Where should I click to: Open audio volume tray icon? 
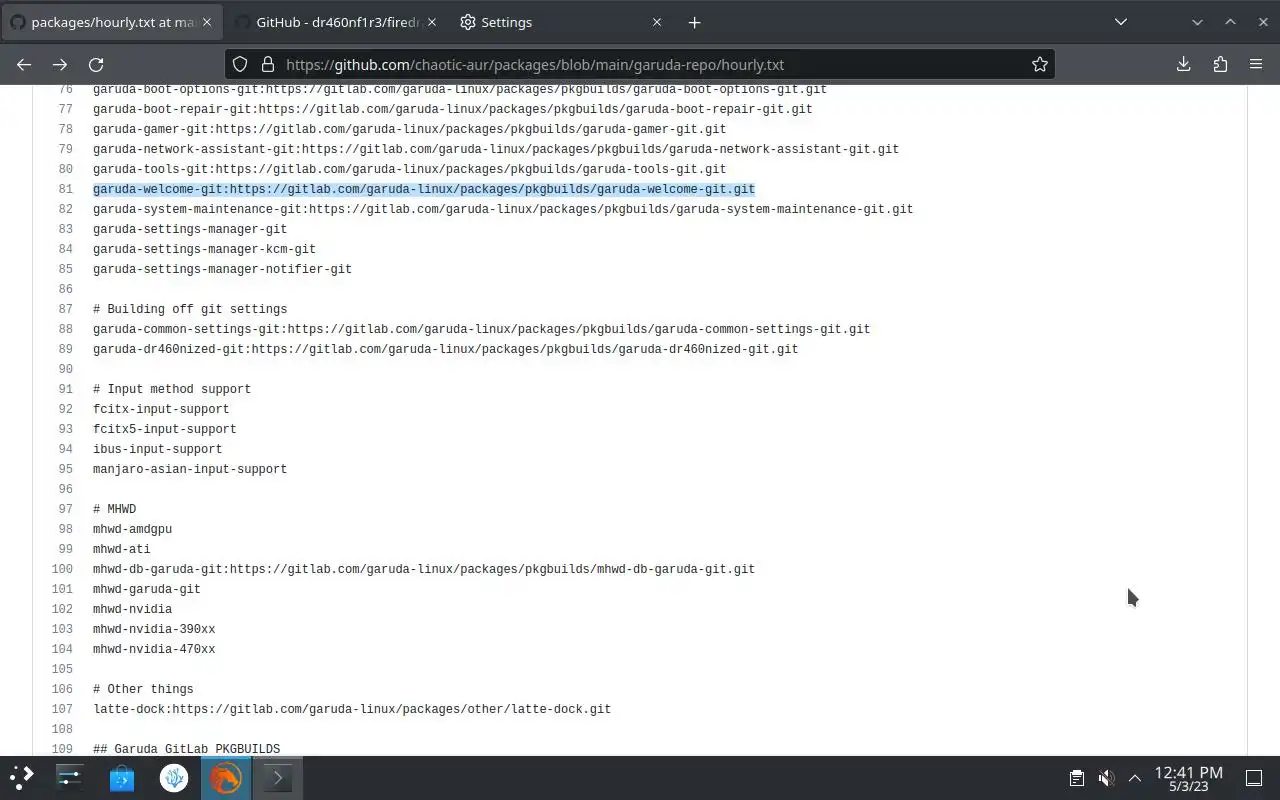[1106, 778]
